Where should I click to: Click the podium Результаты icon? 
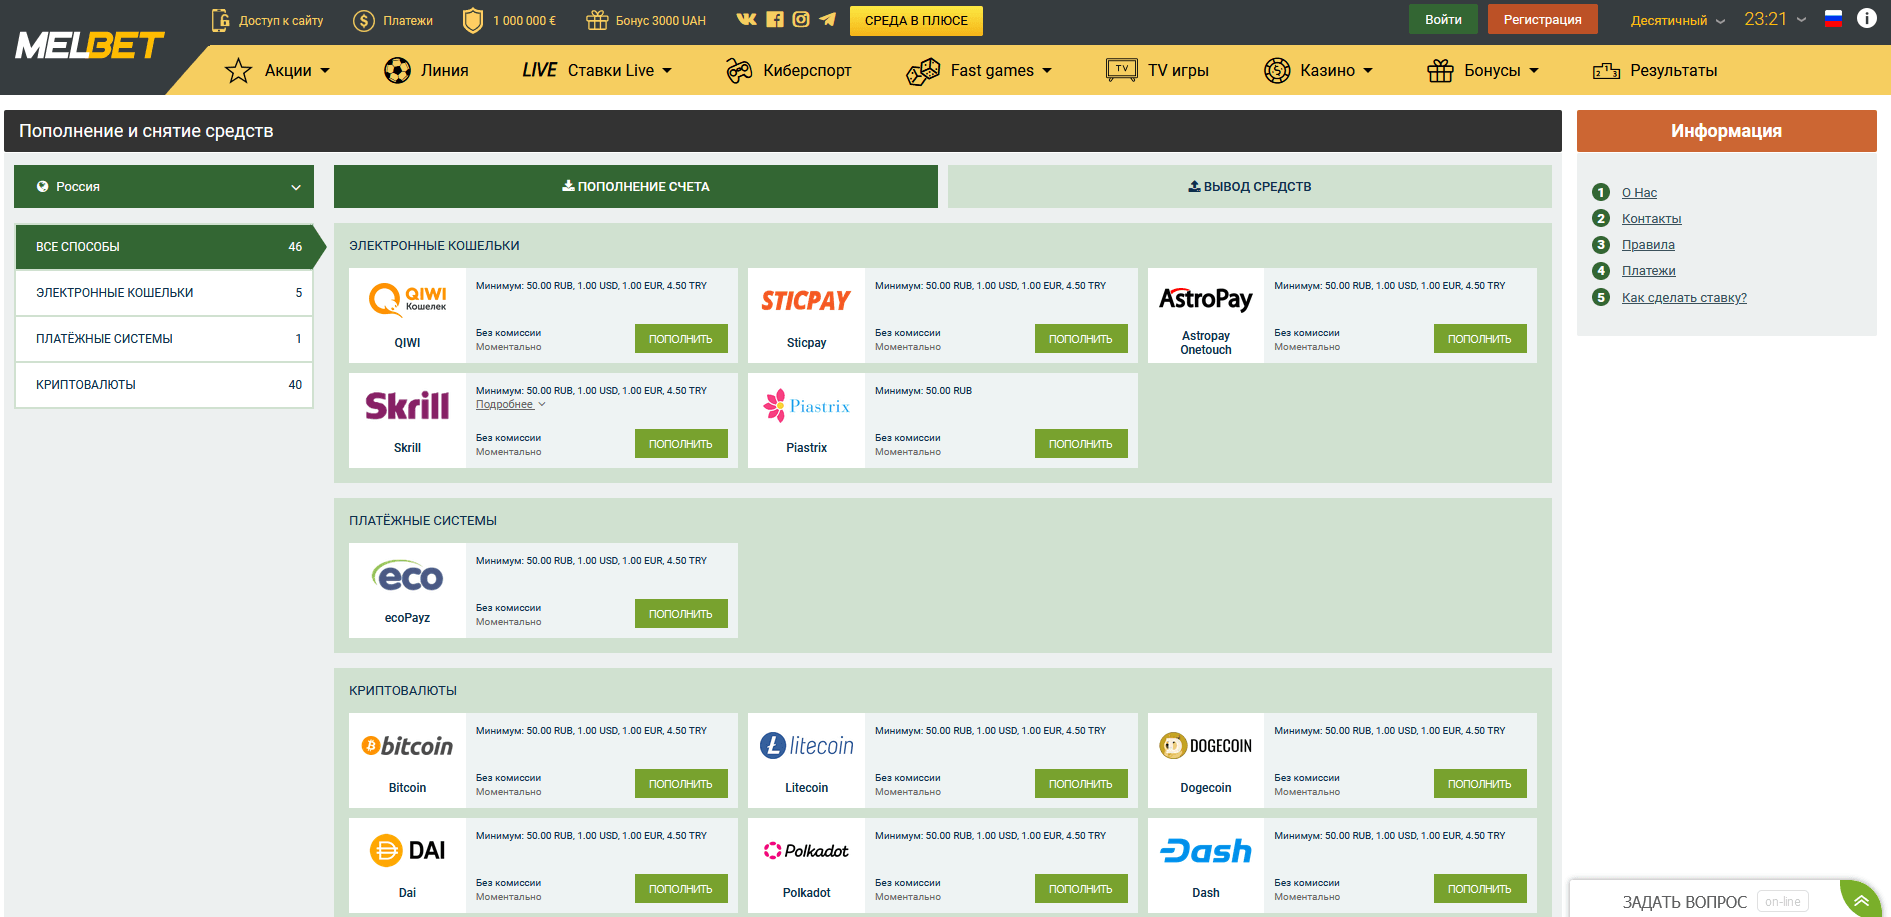coord(1606,71)
